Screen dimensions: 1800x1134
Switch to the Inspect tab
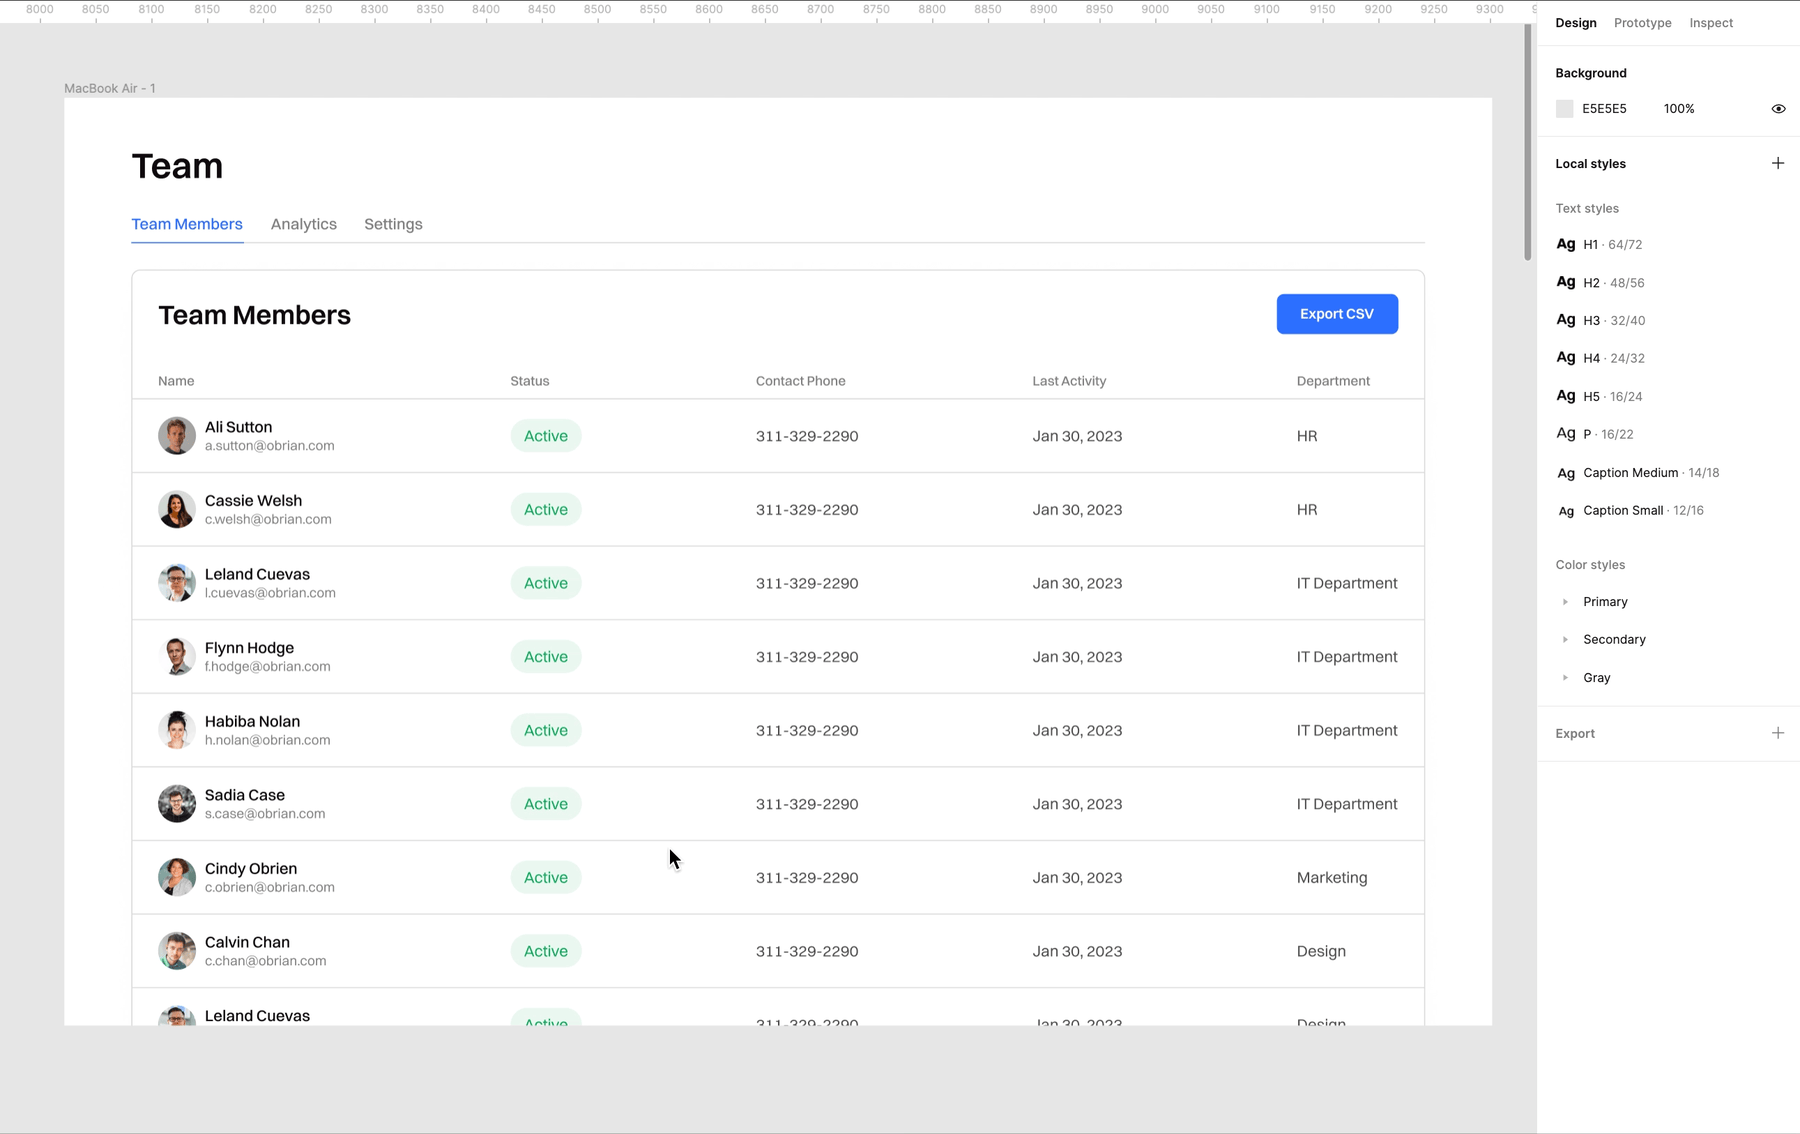[1711, 23]
